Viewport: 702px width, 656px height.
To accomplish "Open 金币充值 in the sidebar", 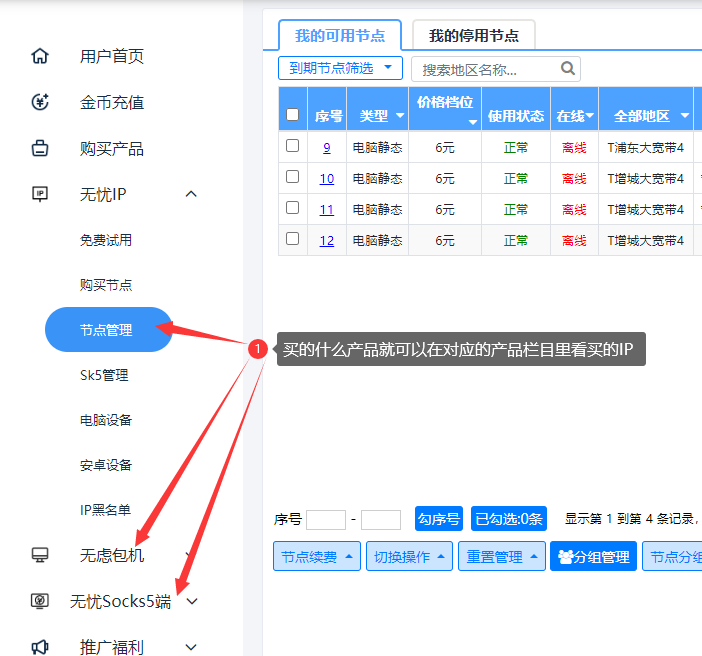I will coord(112,103).
